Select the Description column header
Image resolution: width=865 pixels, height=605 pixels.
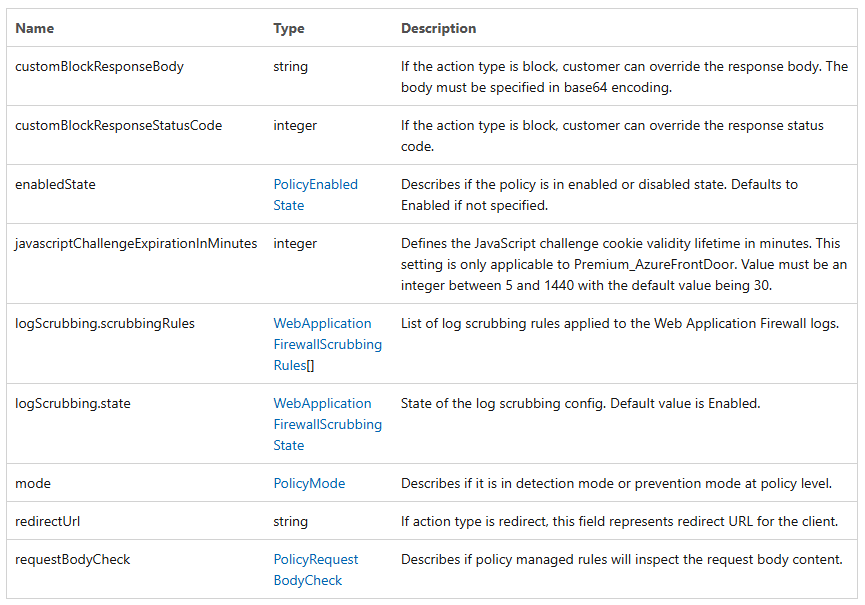(x=439, y=28)
